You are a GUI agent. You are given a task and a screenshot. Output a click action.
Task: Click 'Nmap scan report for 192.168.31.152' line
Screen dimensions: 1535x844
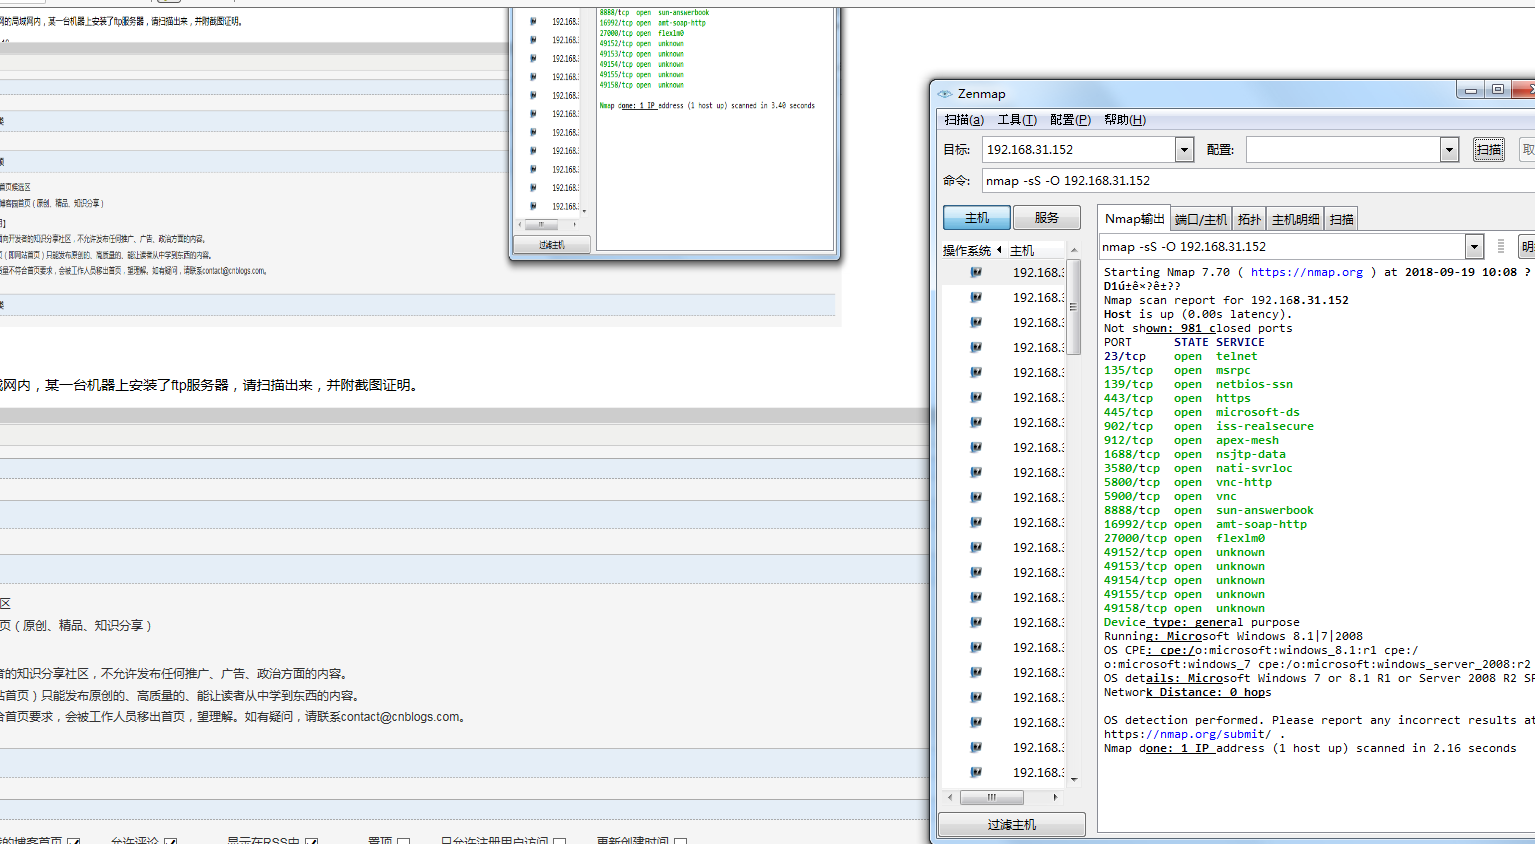point(1226,300)
